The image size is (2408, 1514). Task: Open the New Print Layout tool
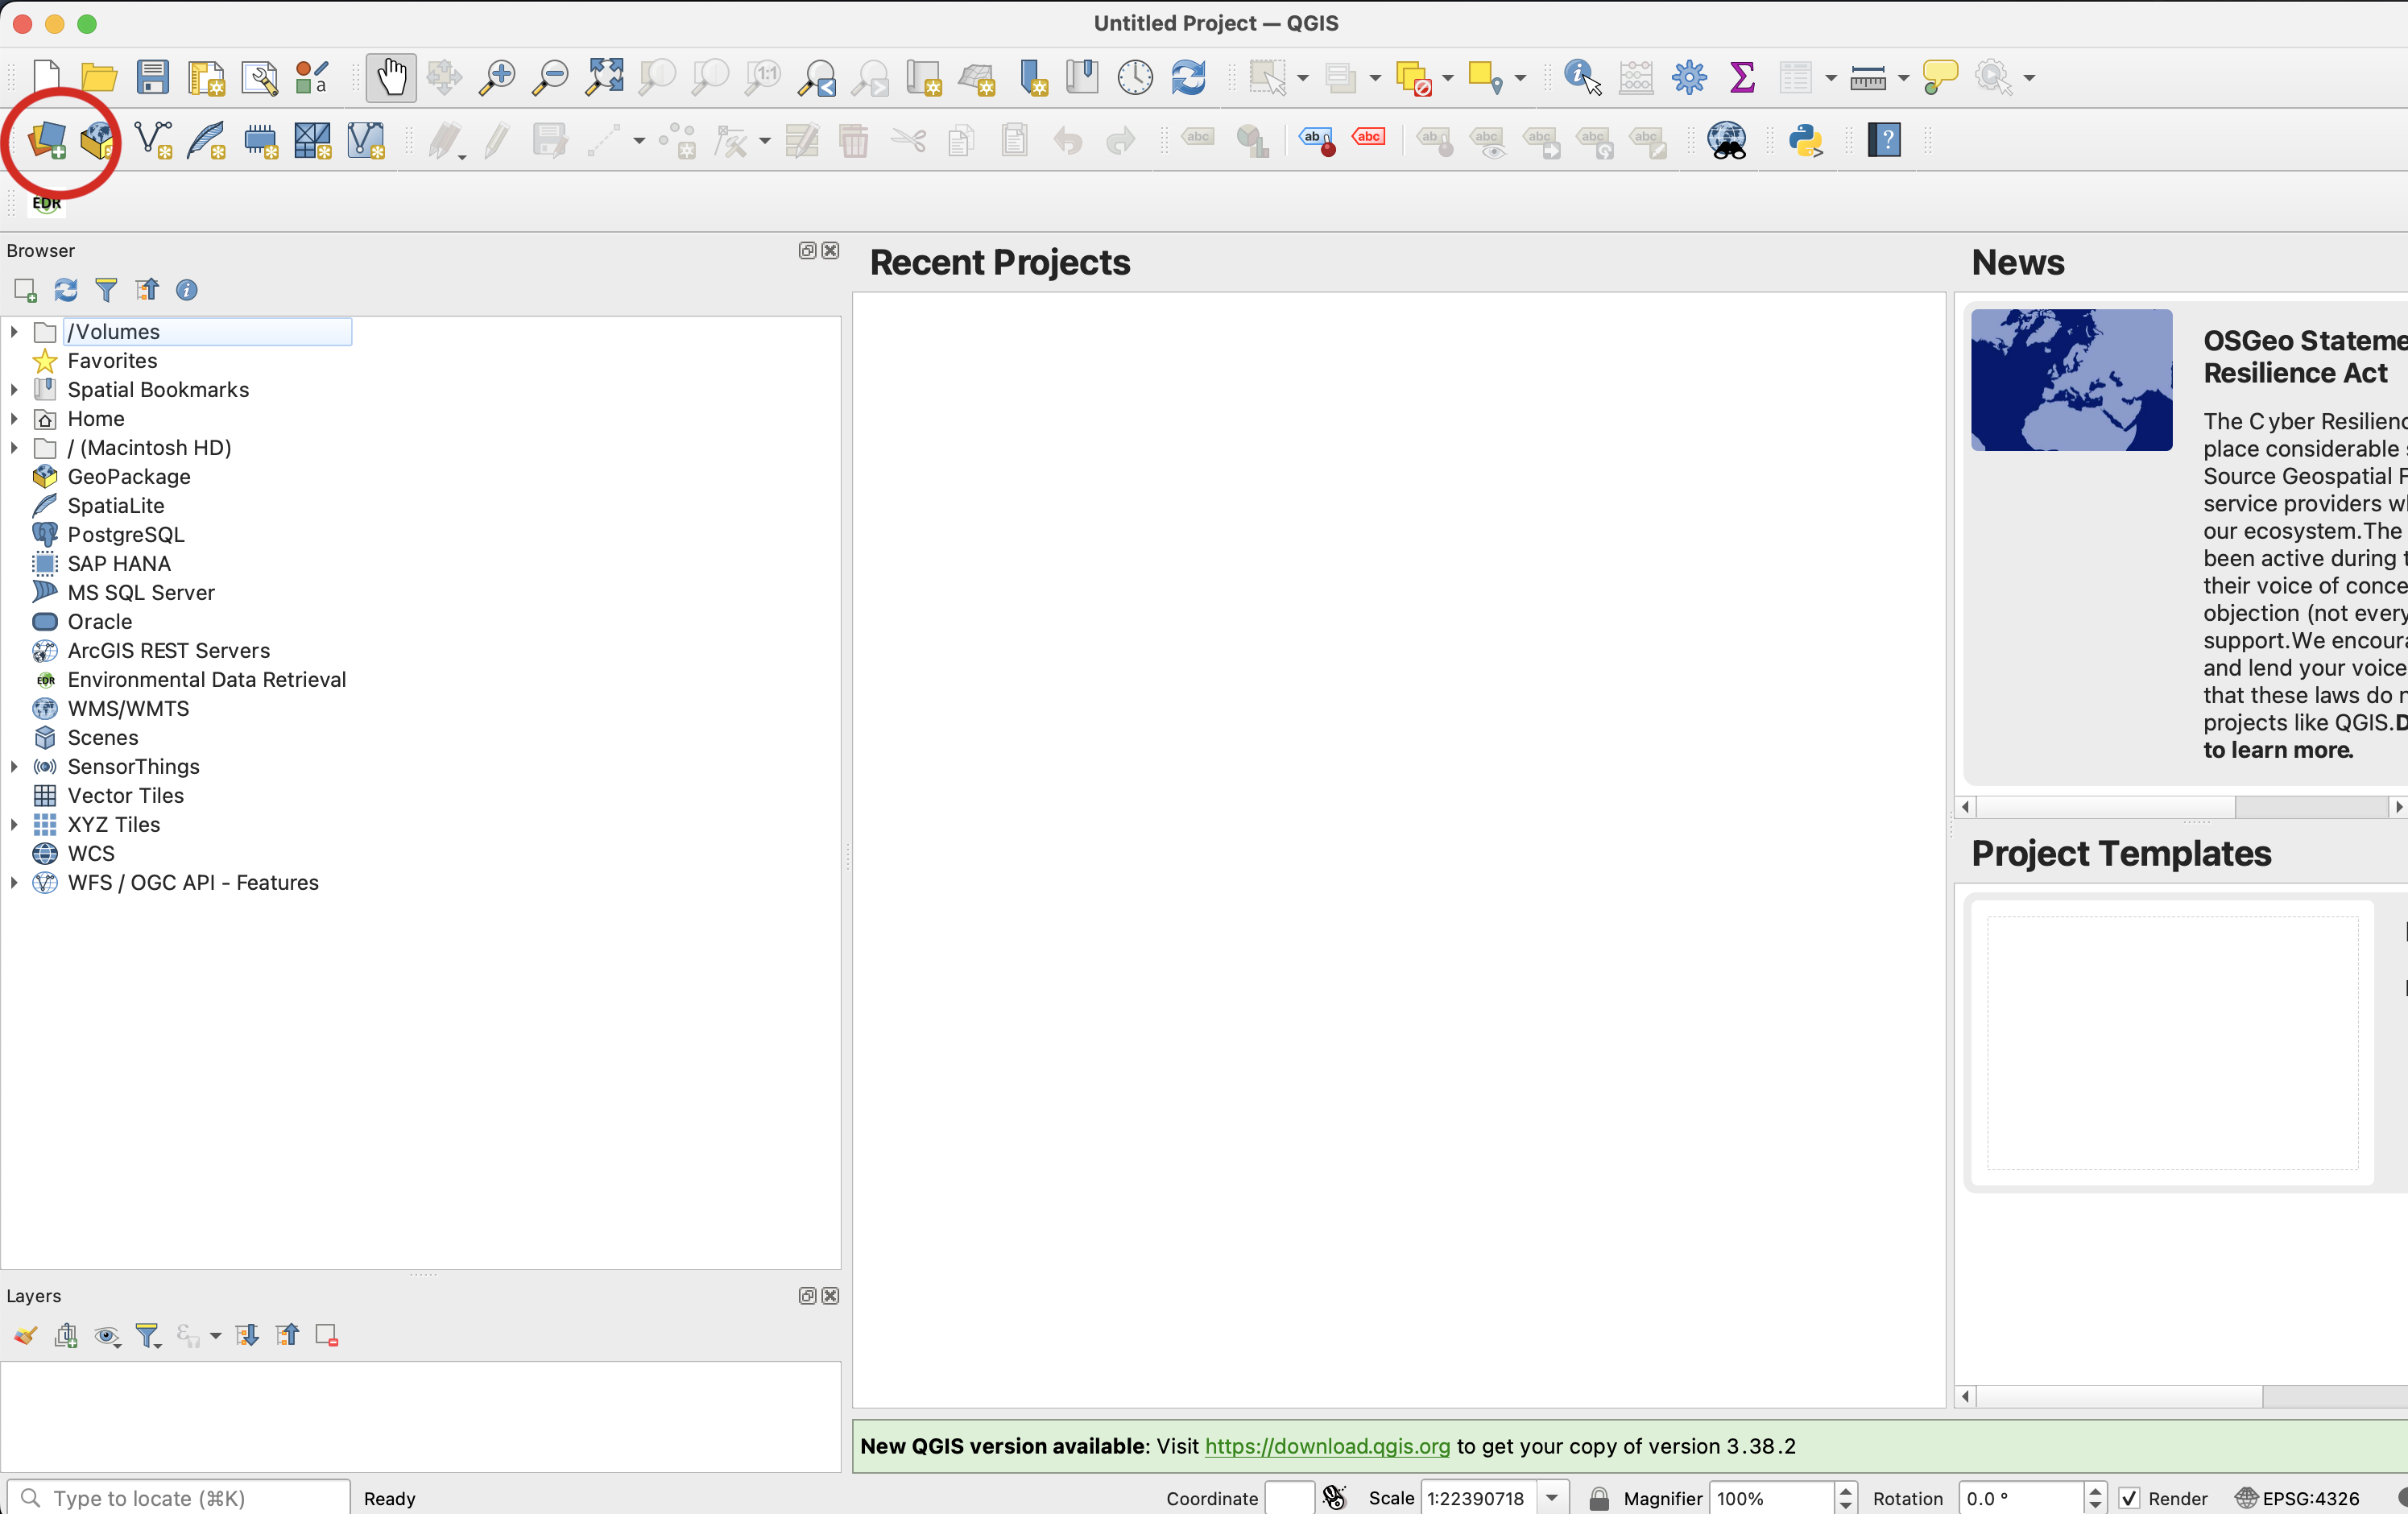tap(206, 77)
